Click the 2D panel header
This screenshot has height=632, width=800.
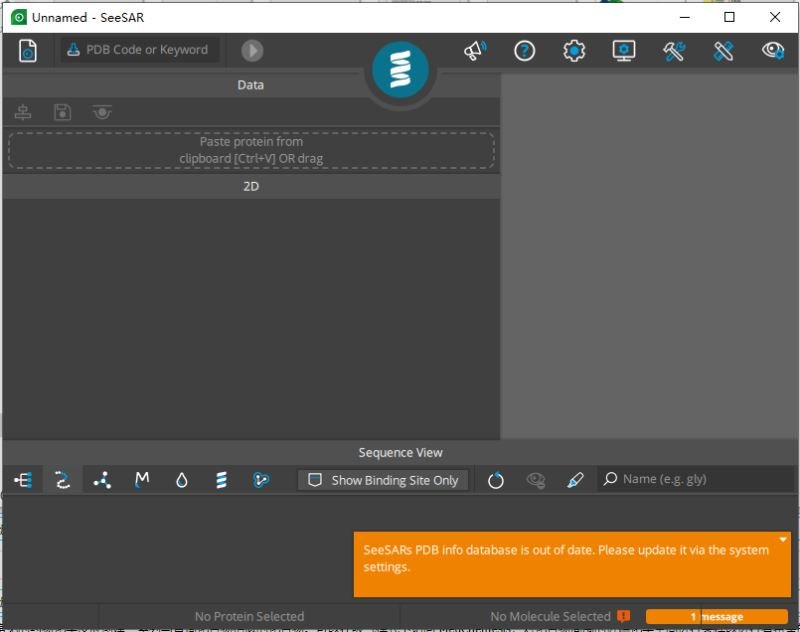tap(251, 186)
